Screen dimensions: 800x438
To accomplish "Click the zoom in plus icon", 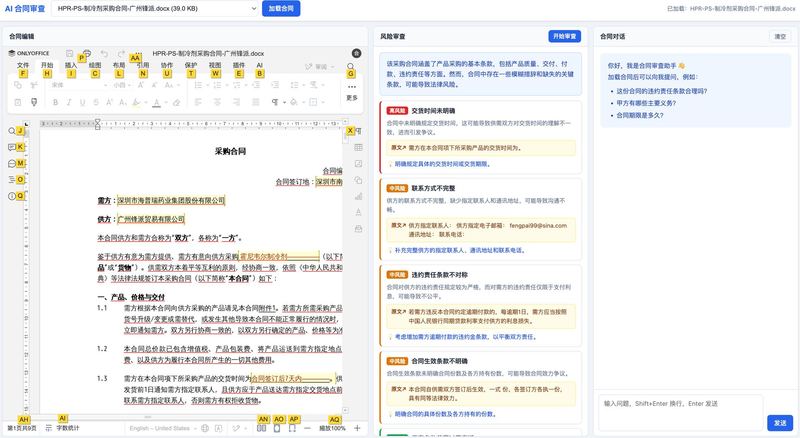I will tap(357, 428).
